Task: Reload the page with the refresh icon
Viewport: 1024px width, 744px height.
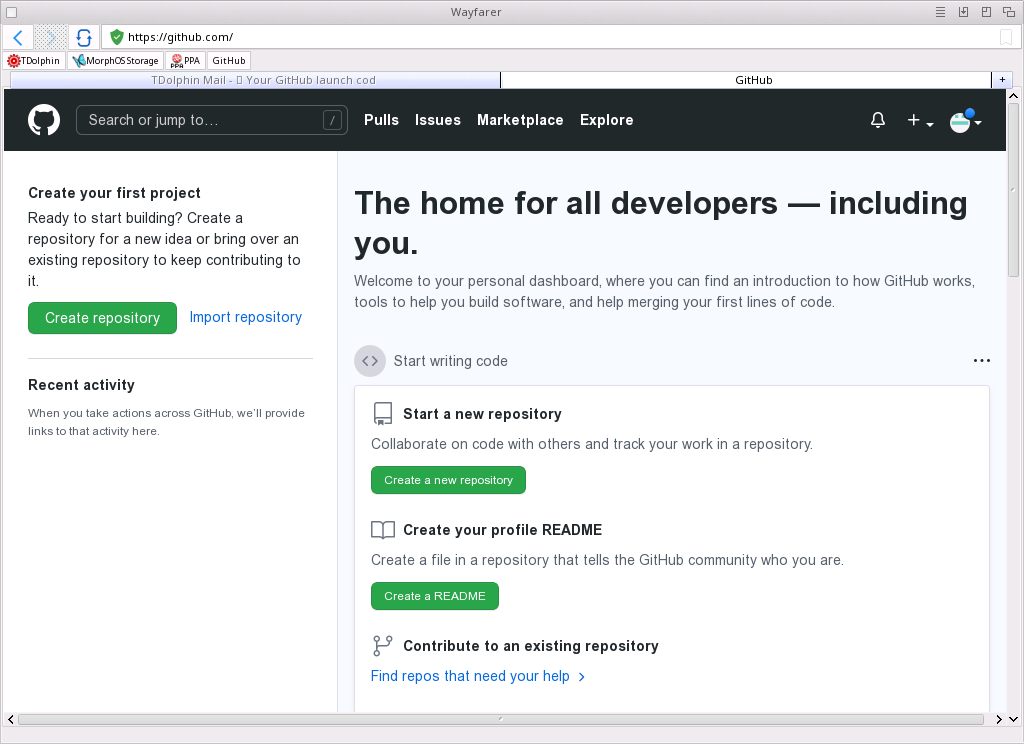Action: 84,37
